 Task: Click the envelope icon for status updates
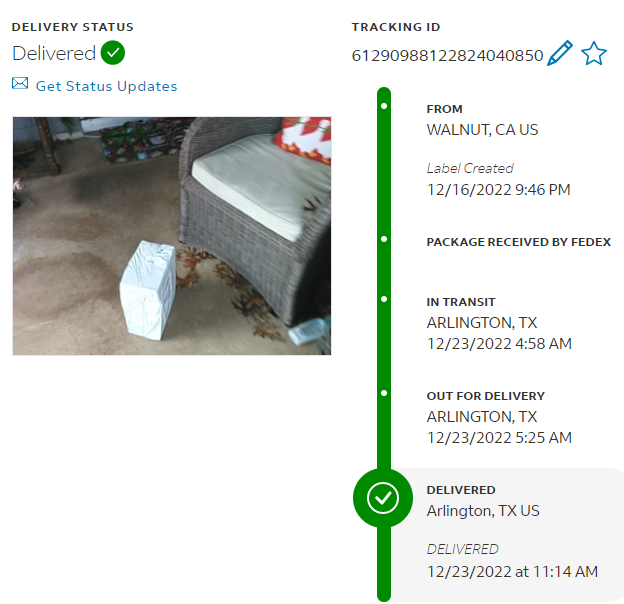[x=20, y=84]
